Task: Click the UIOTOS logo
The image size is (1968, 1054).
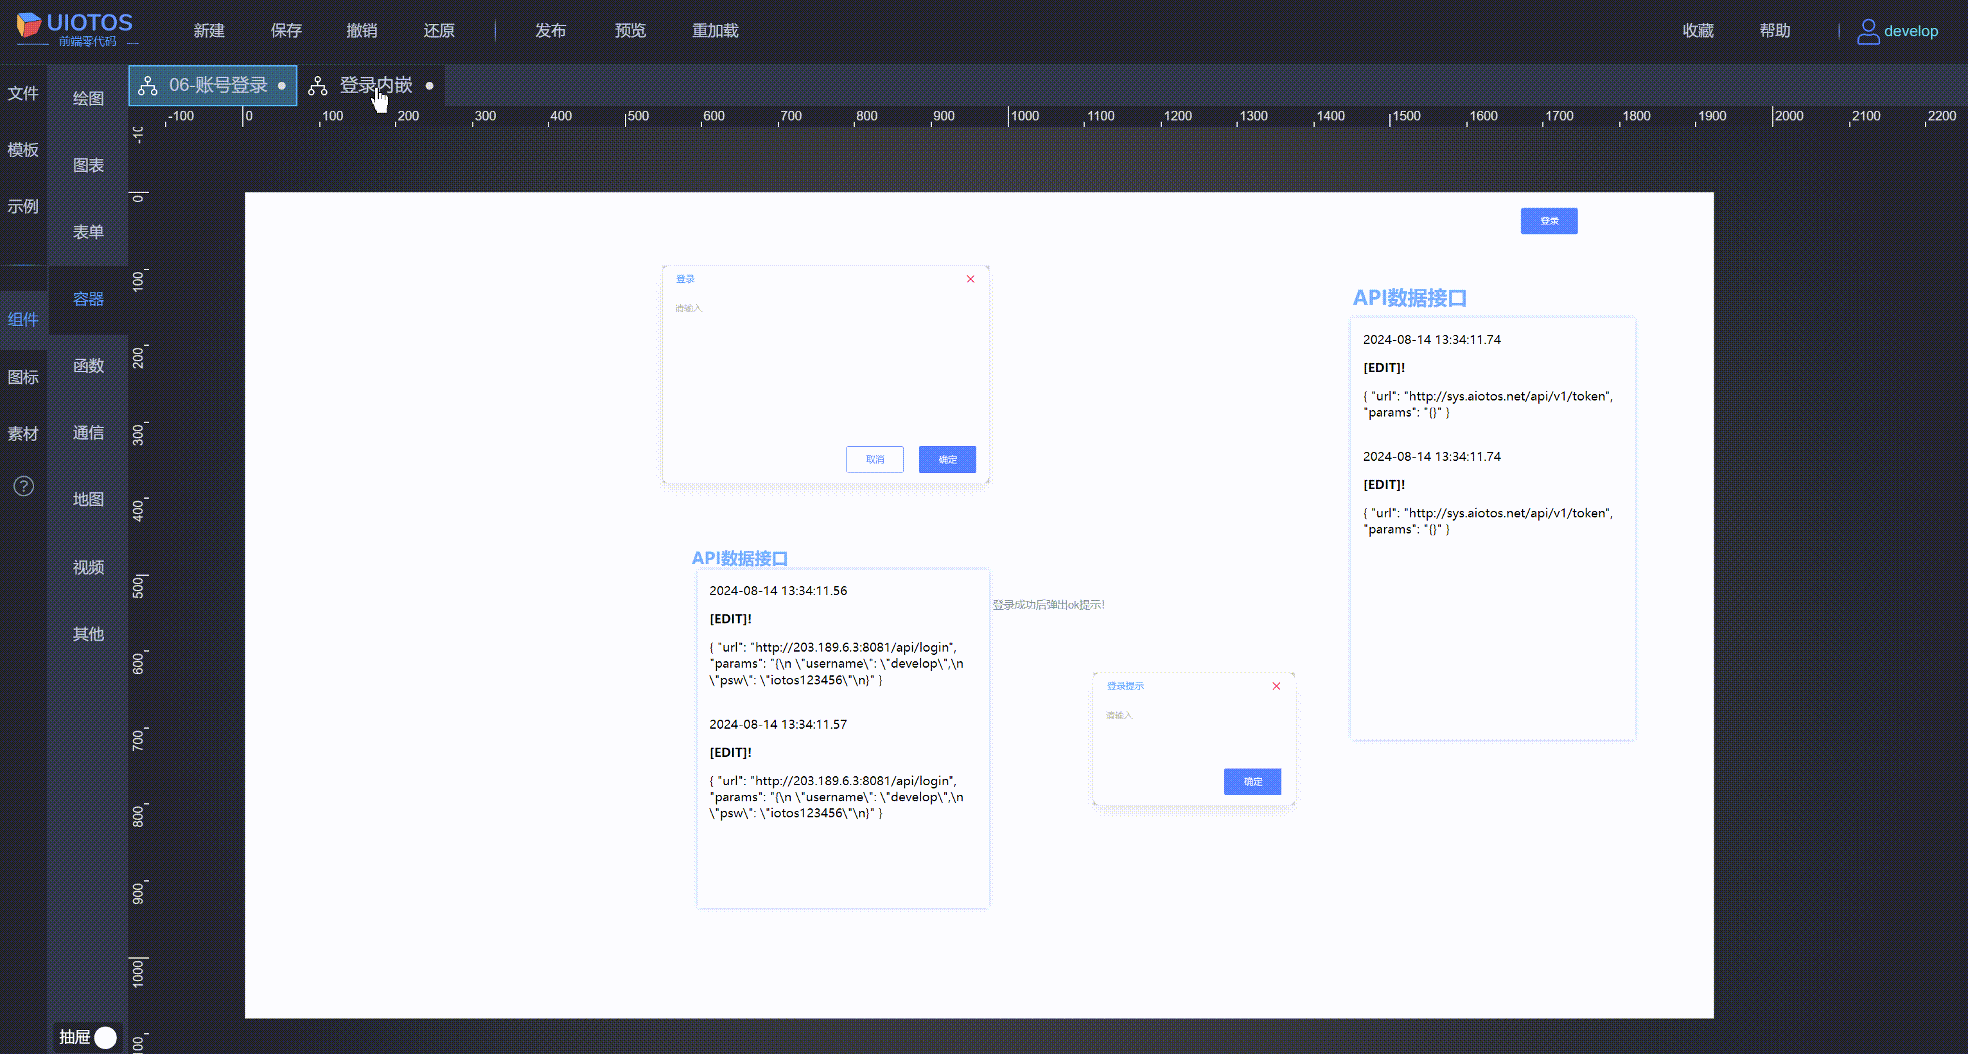Action: click(75, 29)
